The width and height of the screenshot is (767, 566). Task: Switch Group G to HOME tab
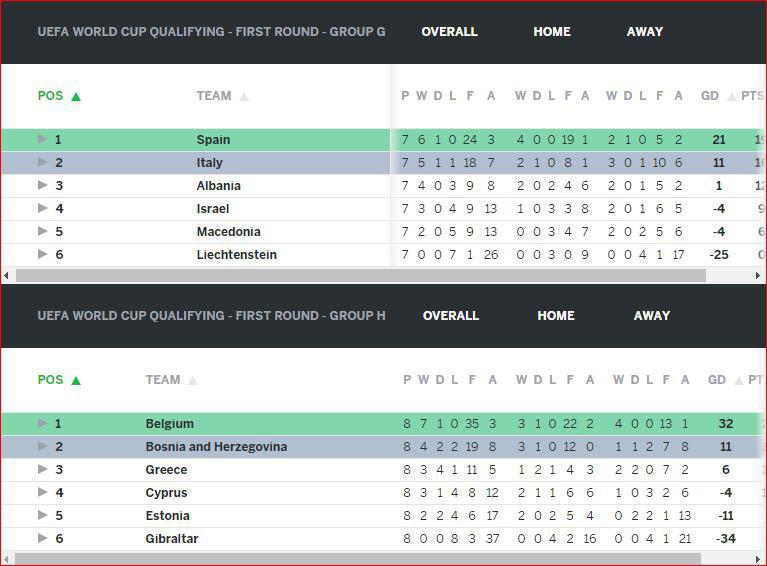click(x=552, y=32)
